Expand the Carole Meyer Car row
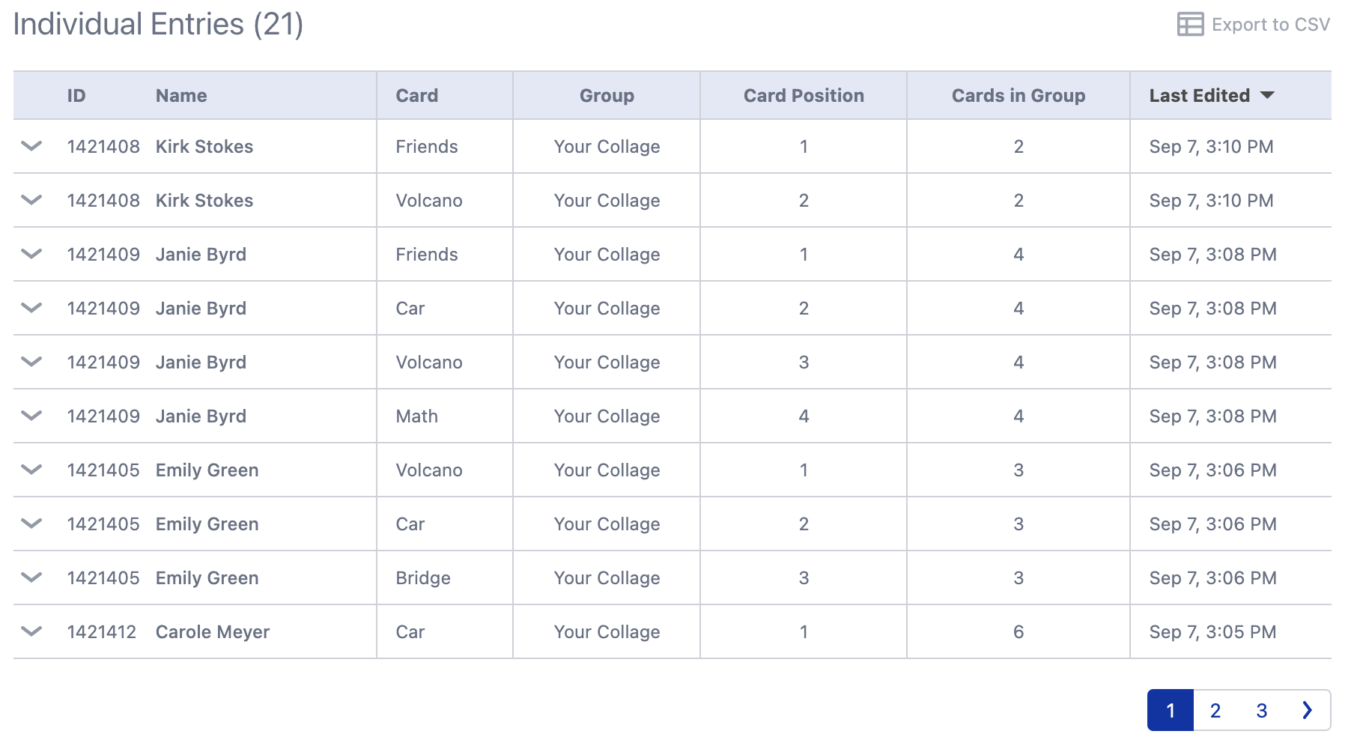 (x=32, y=632)
